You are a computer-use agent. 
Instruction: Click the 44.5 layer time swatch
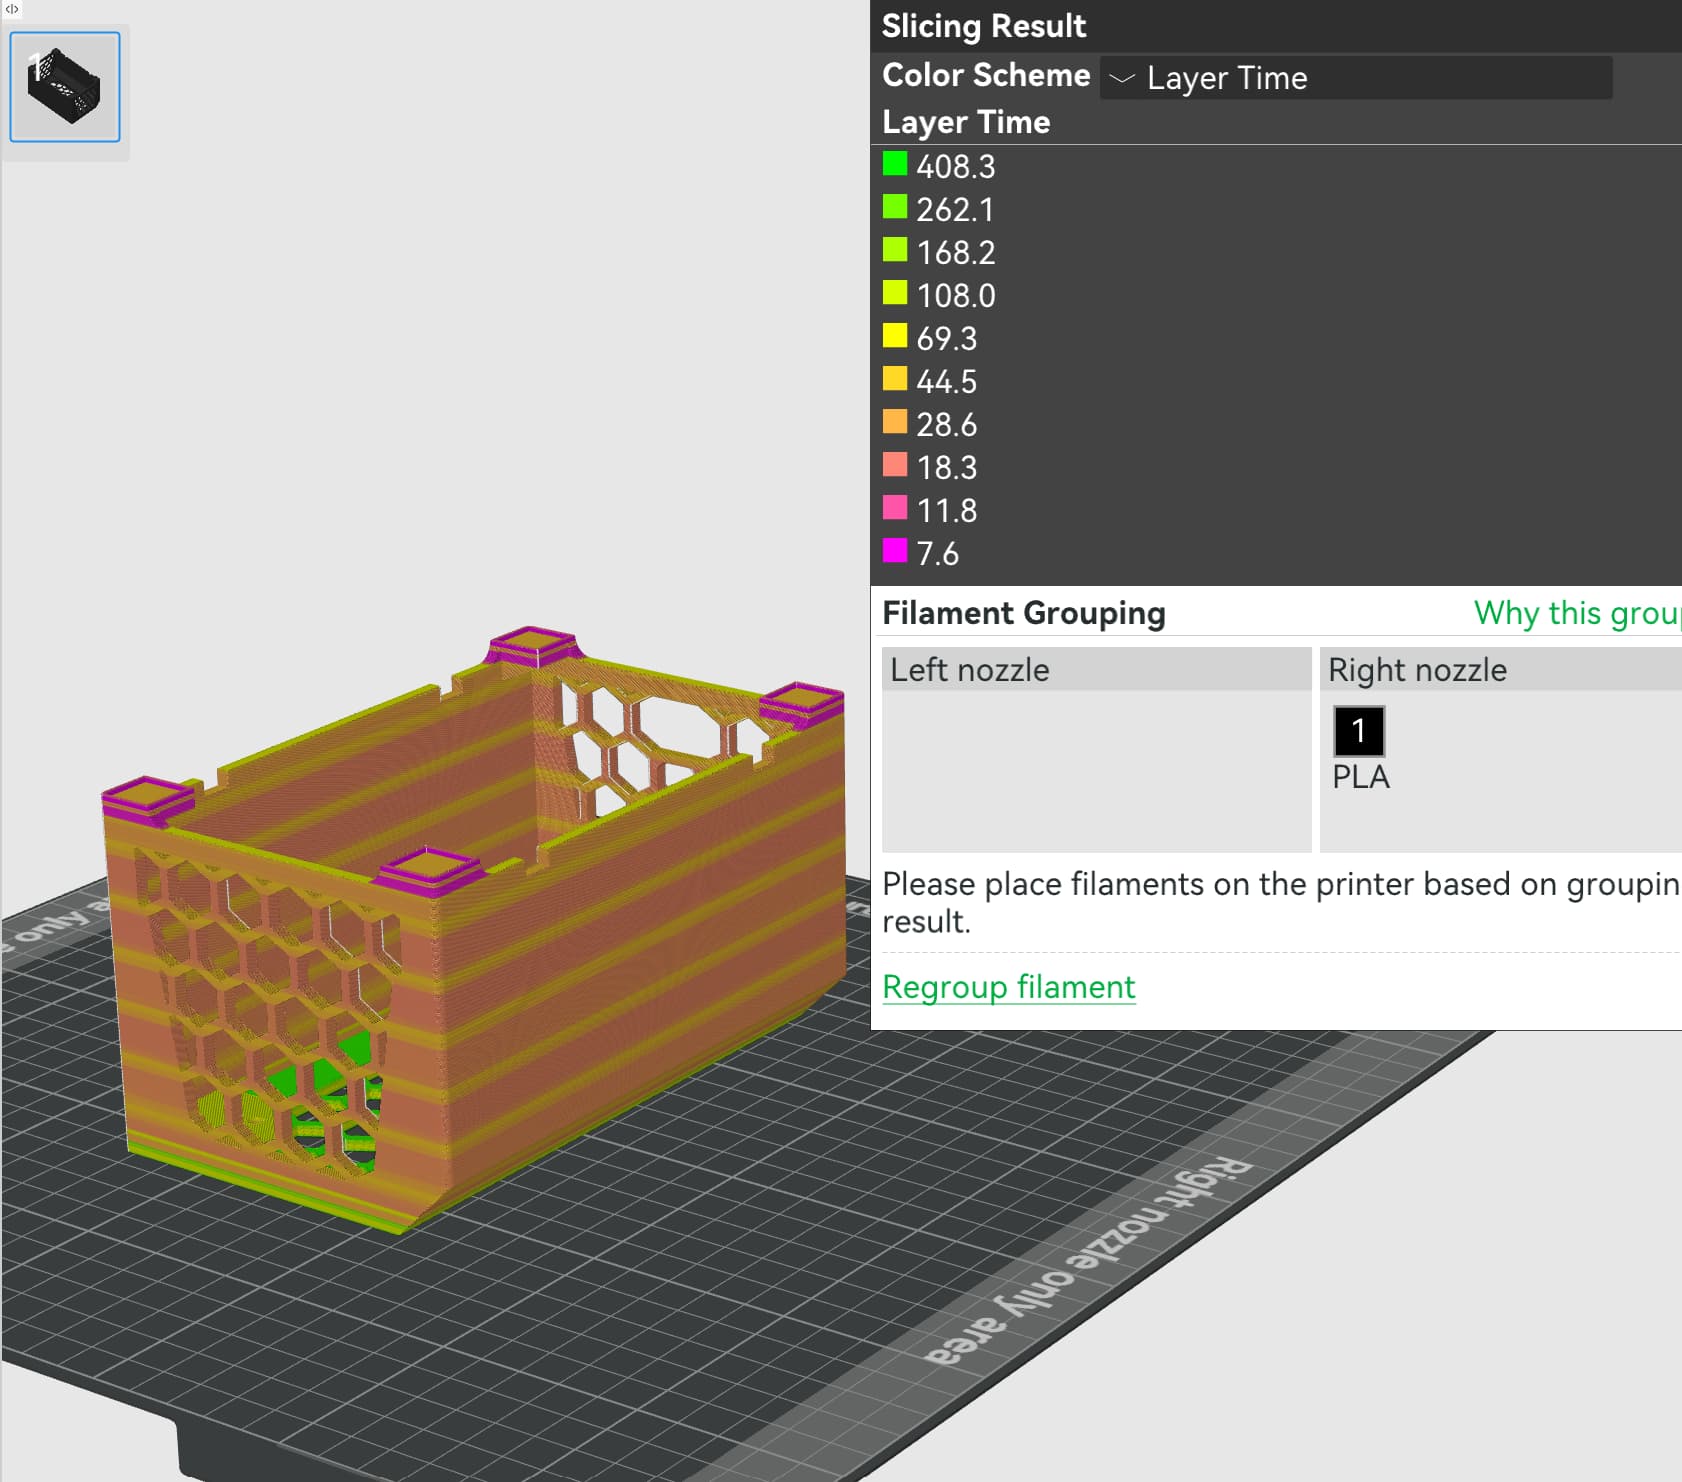click(x=895, y=378)
